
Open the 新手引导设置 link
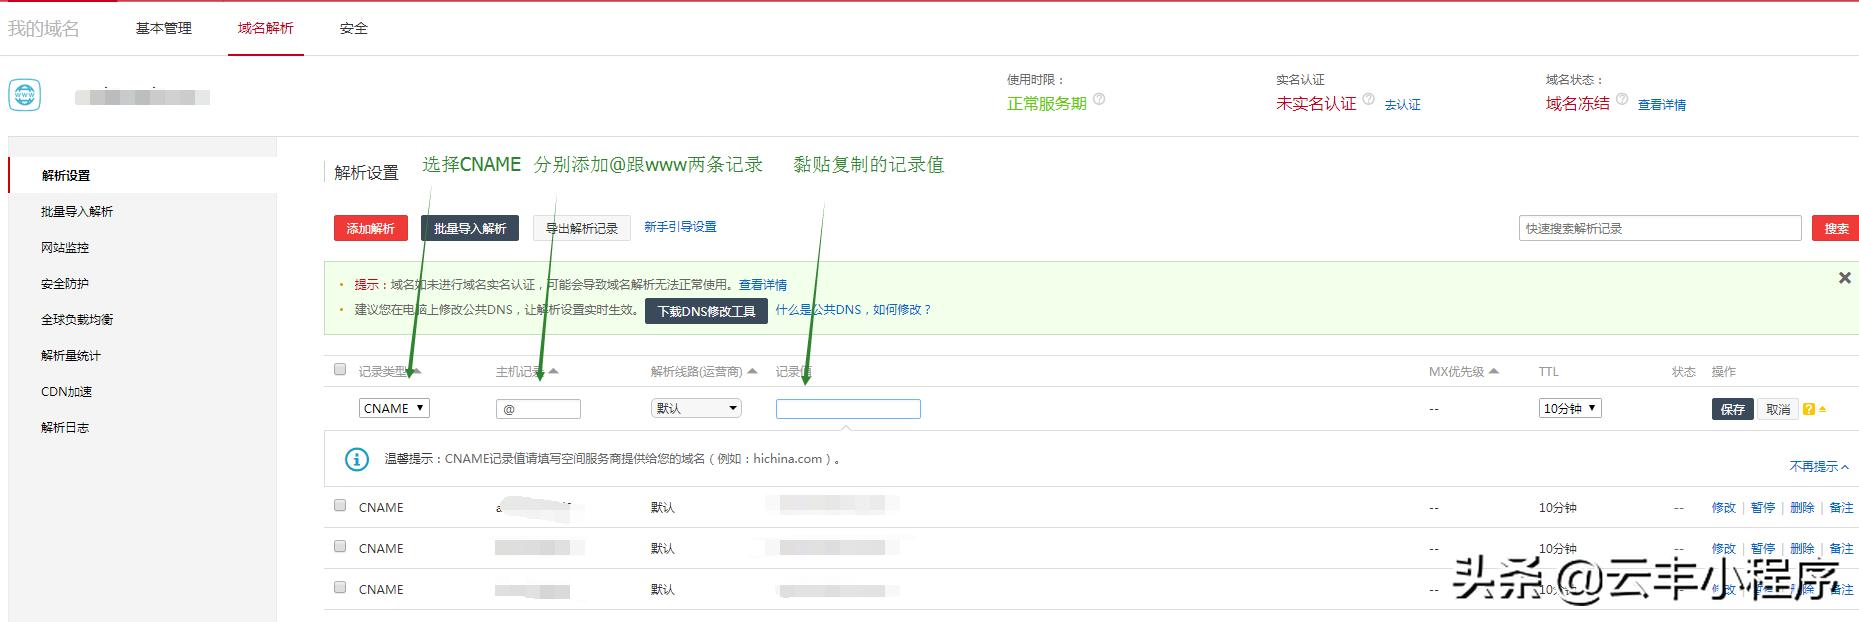click(x=680, y=227)
